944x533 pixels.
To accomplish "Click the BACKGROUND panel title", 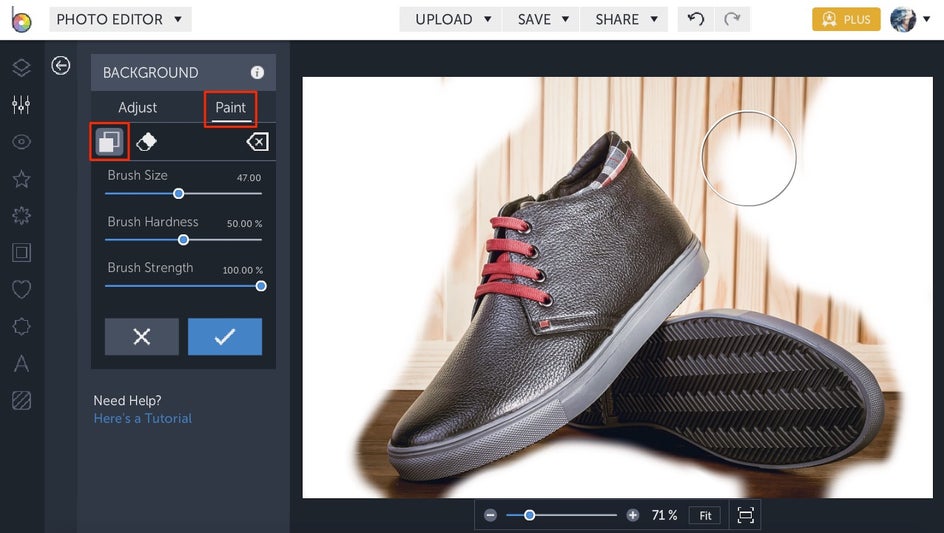I will tap(151, 73).
